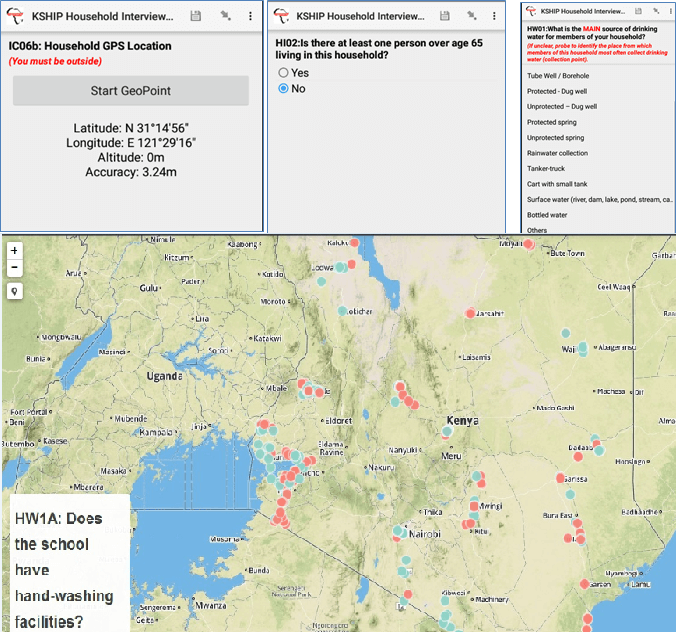Zoom out on the map with minus button
677x632 pixels.
click(x=14, y=268)
